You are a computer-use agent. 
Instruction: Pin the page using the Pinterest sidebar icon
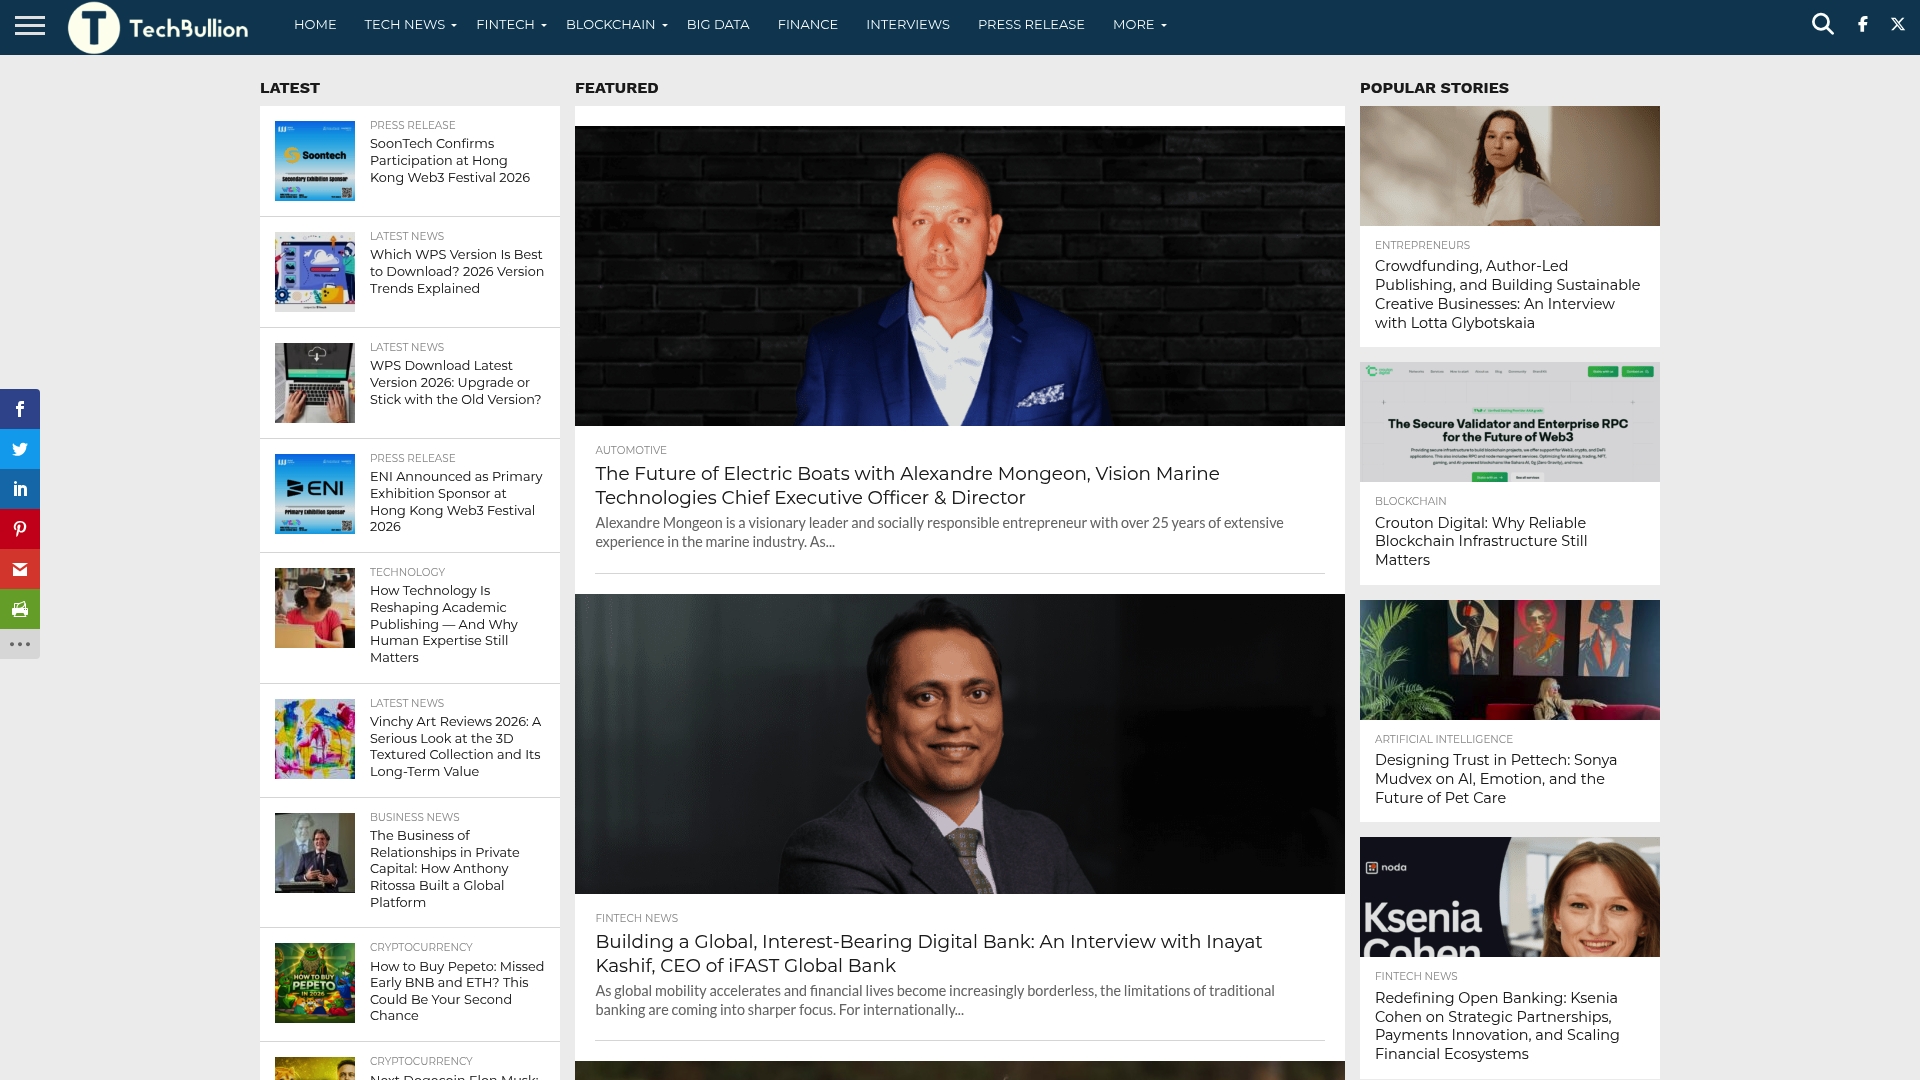[20, 529]
